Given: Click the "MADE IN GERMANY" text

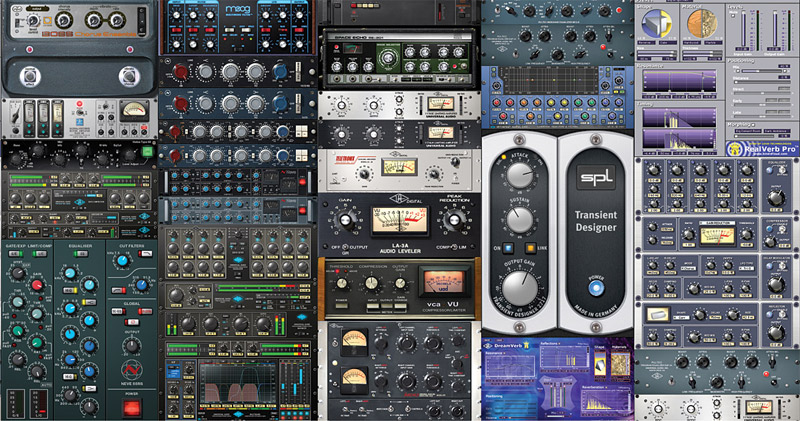Looking at the screenshot, I should (595, 313).
